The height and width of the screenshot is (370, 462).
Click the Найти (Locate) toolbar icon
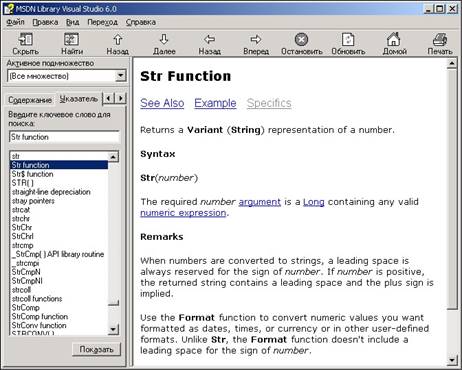coord(71,39)
